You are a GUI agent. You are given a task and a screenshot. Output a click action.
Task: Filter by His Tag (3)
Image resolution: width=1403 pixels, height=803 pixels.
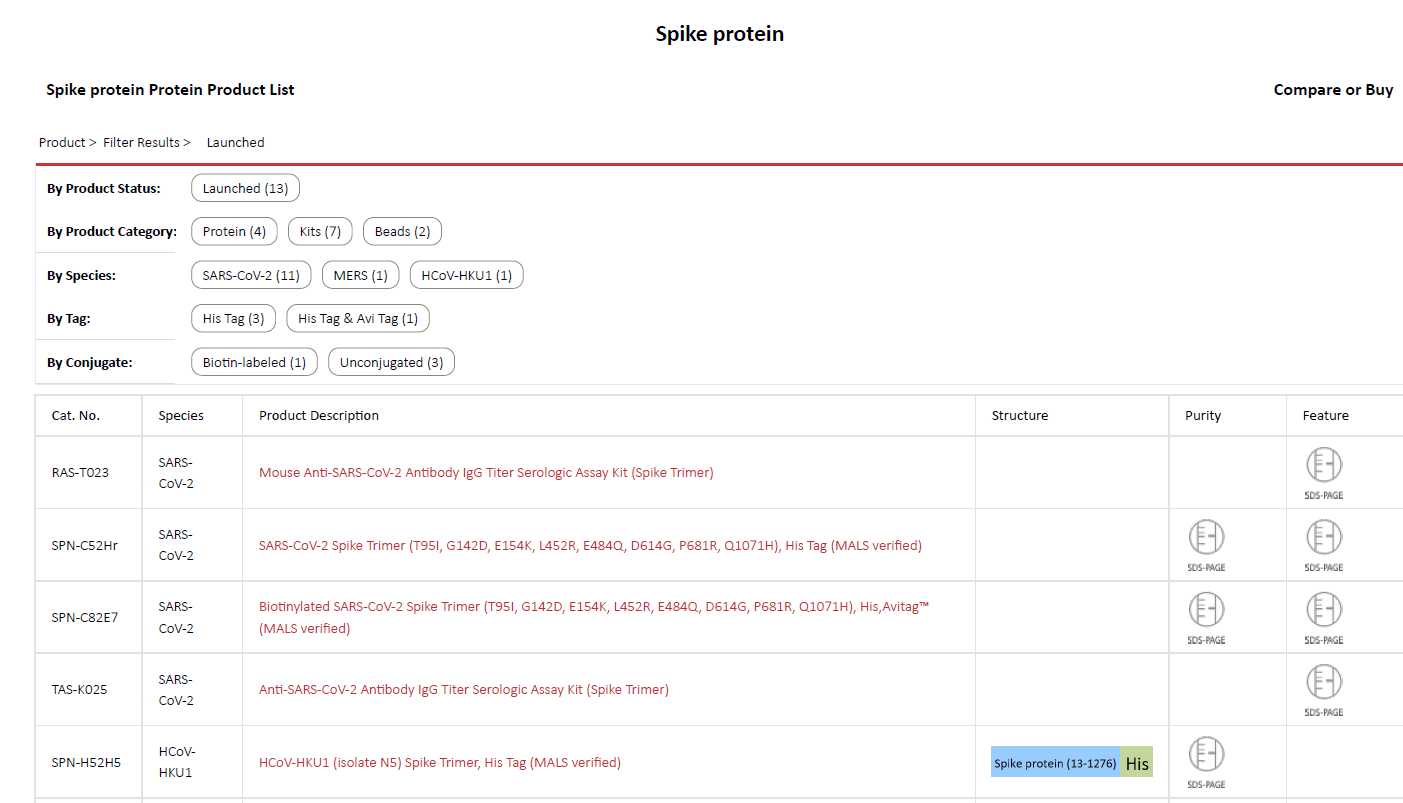coord(233,318)
